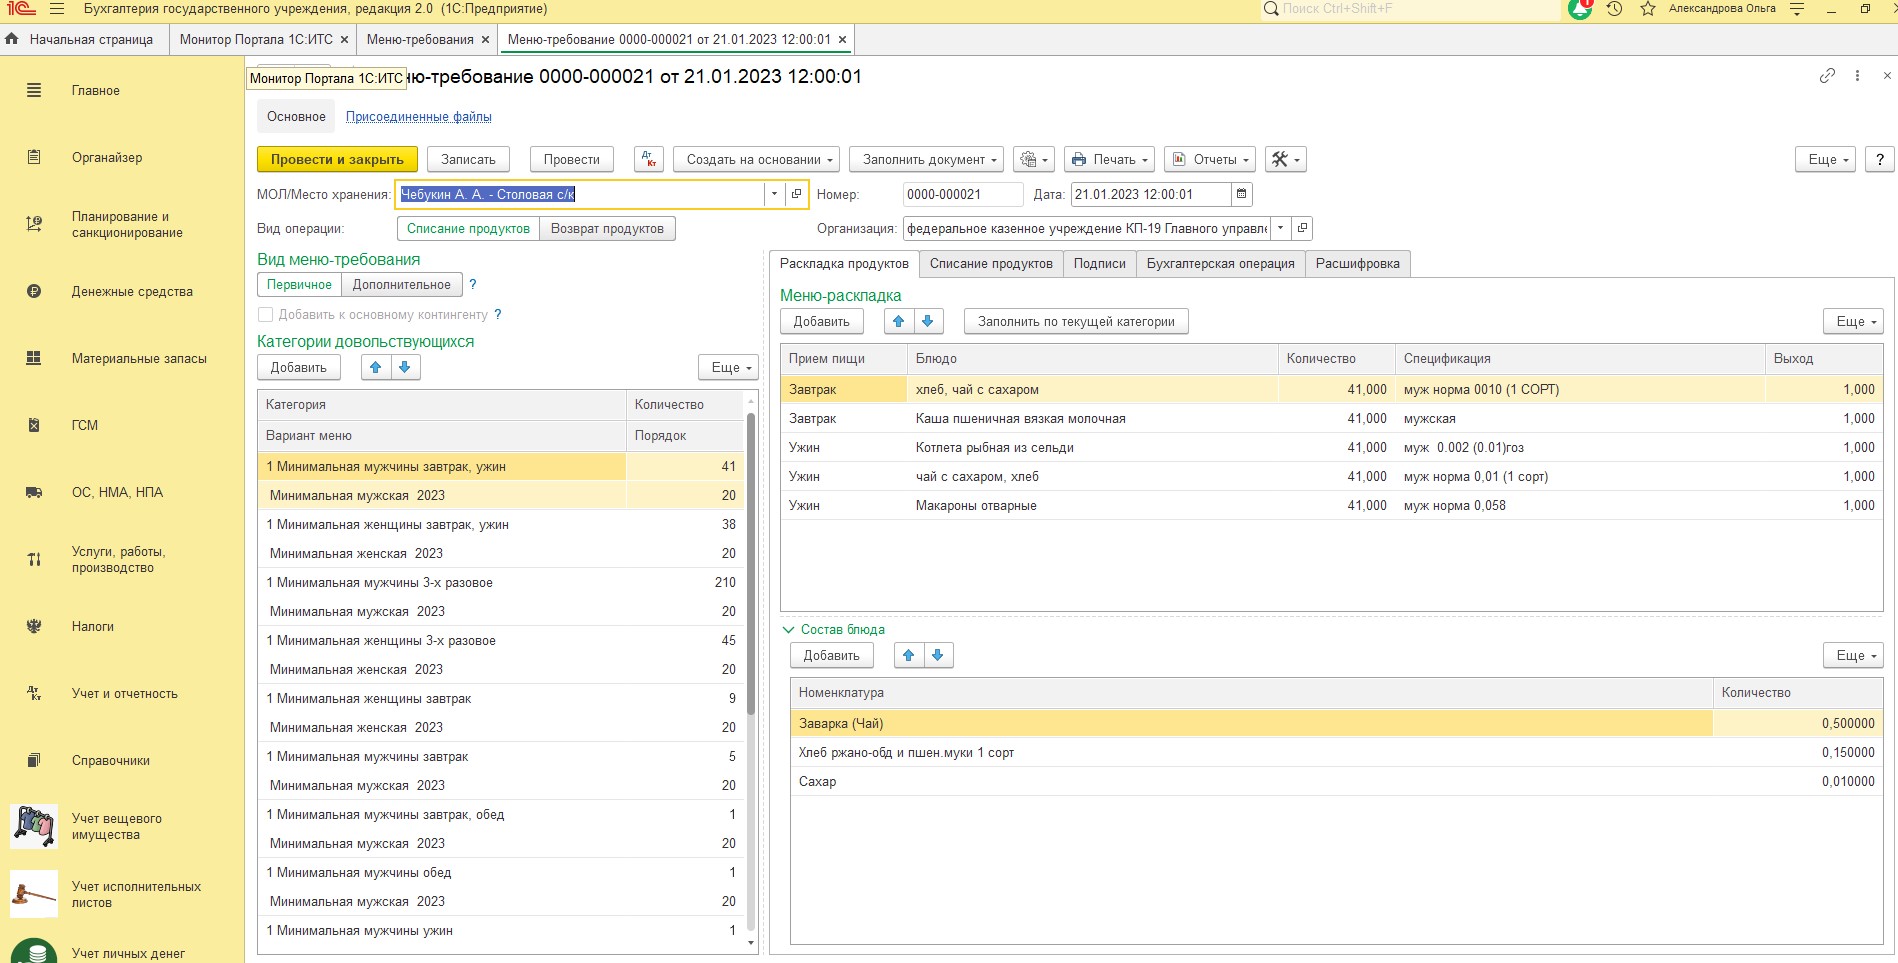
Task: Switch to the Списание продуктов tab
Action: pyautogui.click(x=990, y=263)
